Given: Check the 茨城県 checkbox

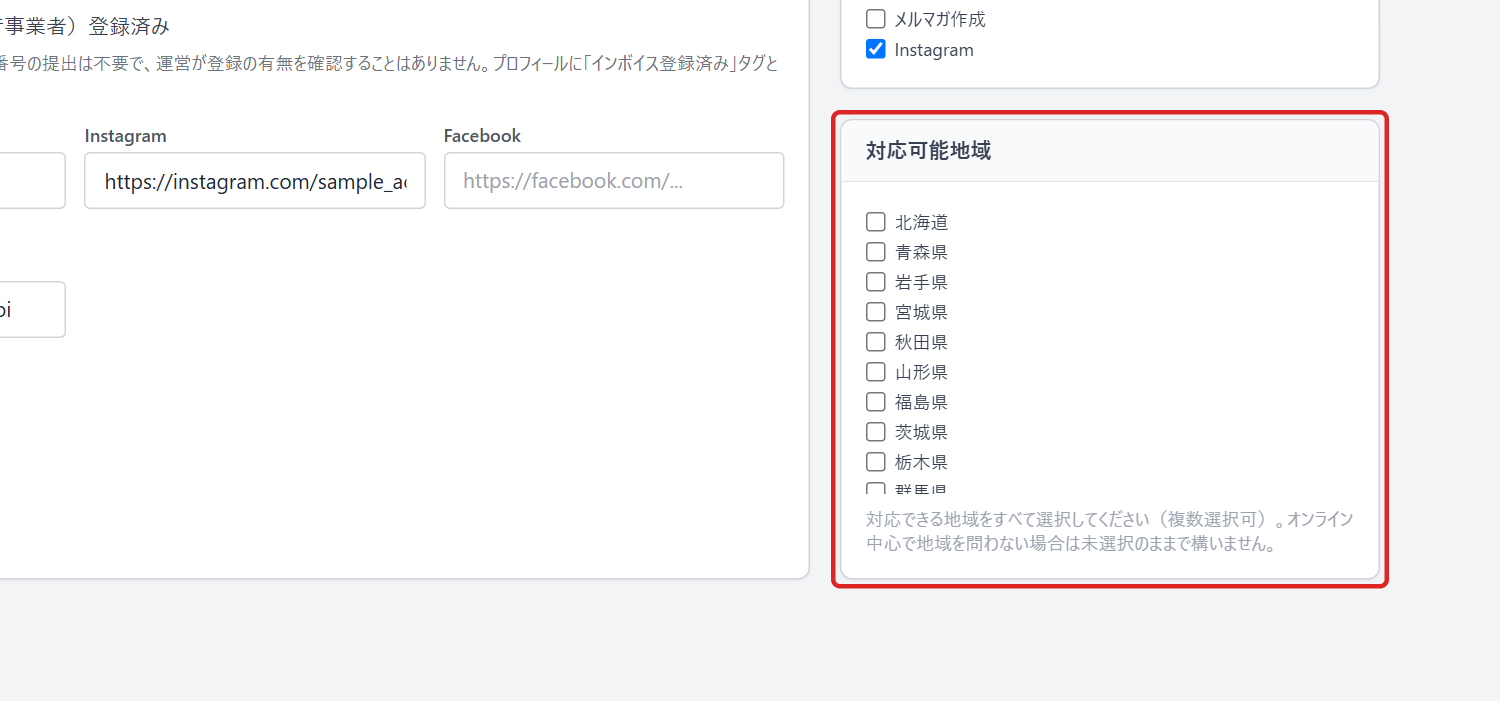Looking at the screenshot, I should coord(876,432).
